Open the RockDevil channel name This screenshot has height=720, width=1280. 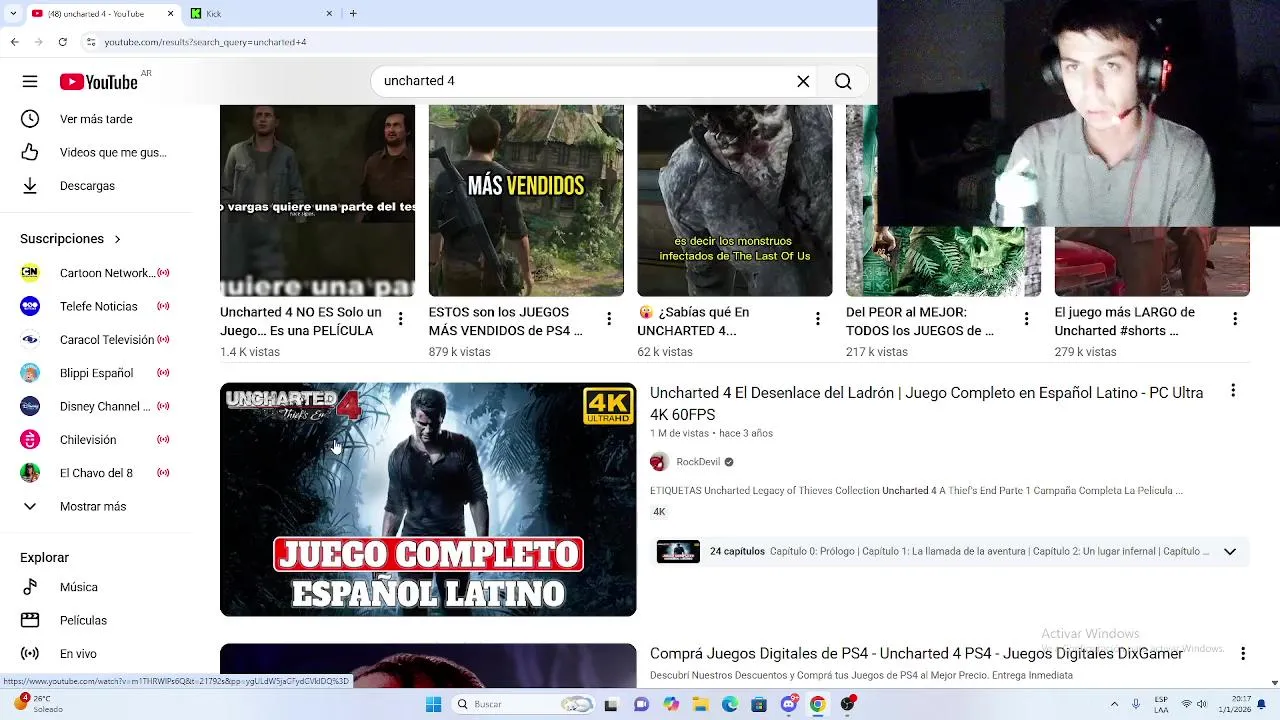pyautogui.click(x=698, y=462)
